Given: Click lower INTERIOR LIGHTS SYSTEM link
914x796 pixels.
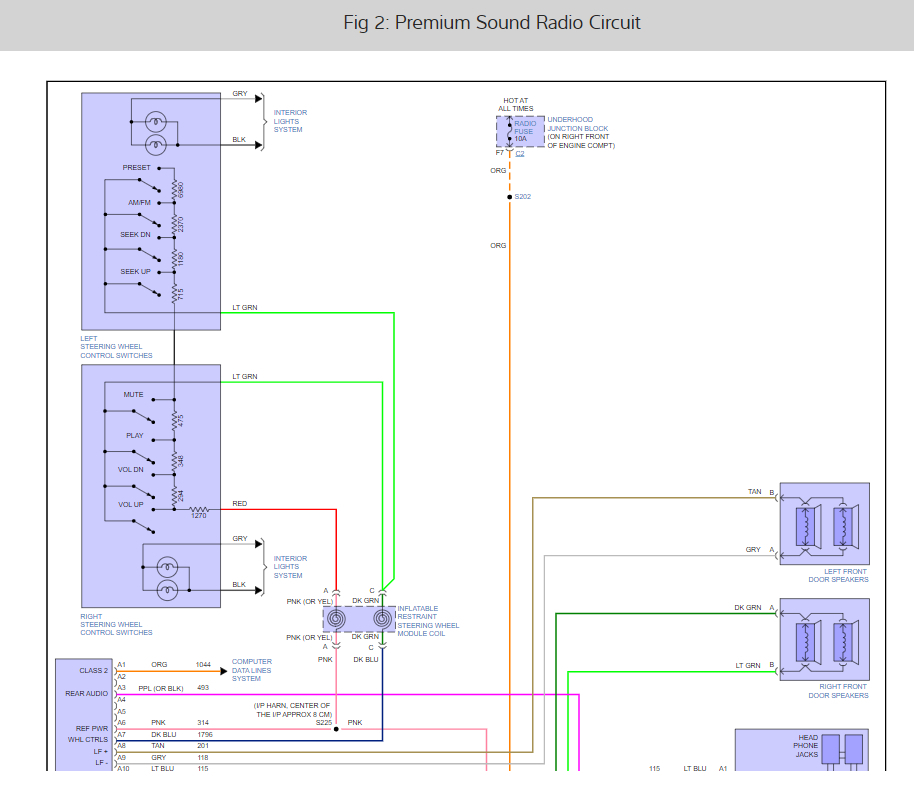Looking at the screenshot, I should tap(290, 567).
